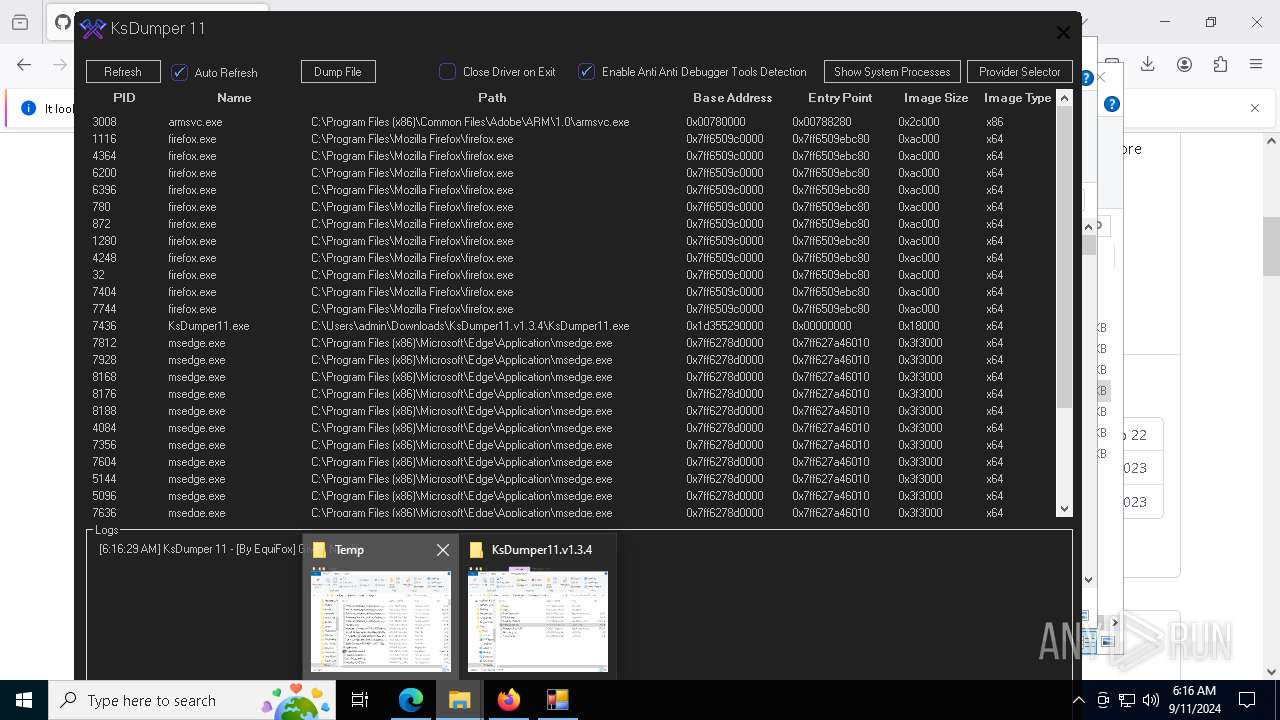1280x720 pixels.
Task: Click Firefox back arrow button
Action: point(24,64)
